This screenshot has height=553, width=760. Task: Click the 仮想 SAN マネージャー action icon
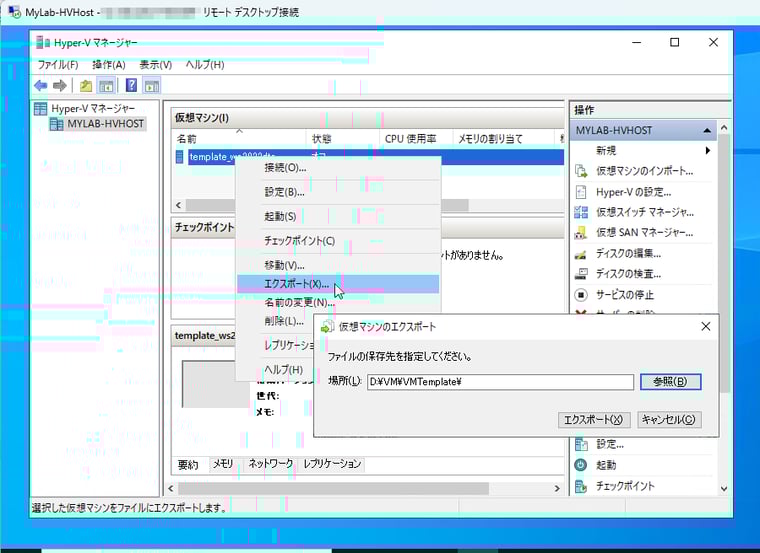coord(581,233)
